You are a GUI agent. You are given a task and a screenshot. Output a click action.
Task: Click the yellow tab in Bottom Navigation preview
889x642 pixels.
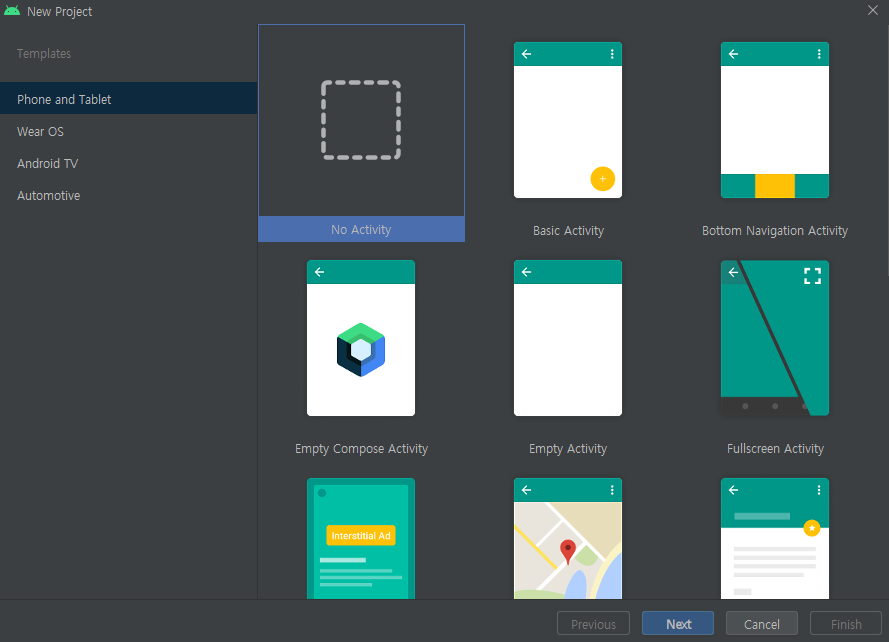click(x=774, y=186)
